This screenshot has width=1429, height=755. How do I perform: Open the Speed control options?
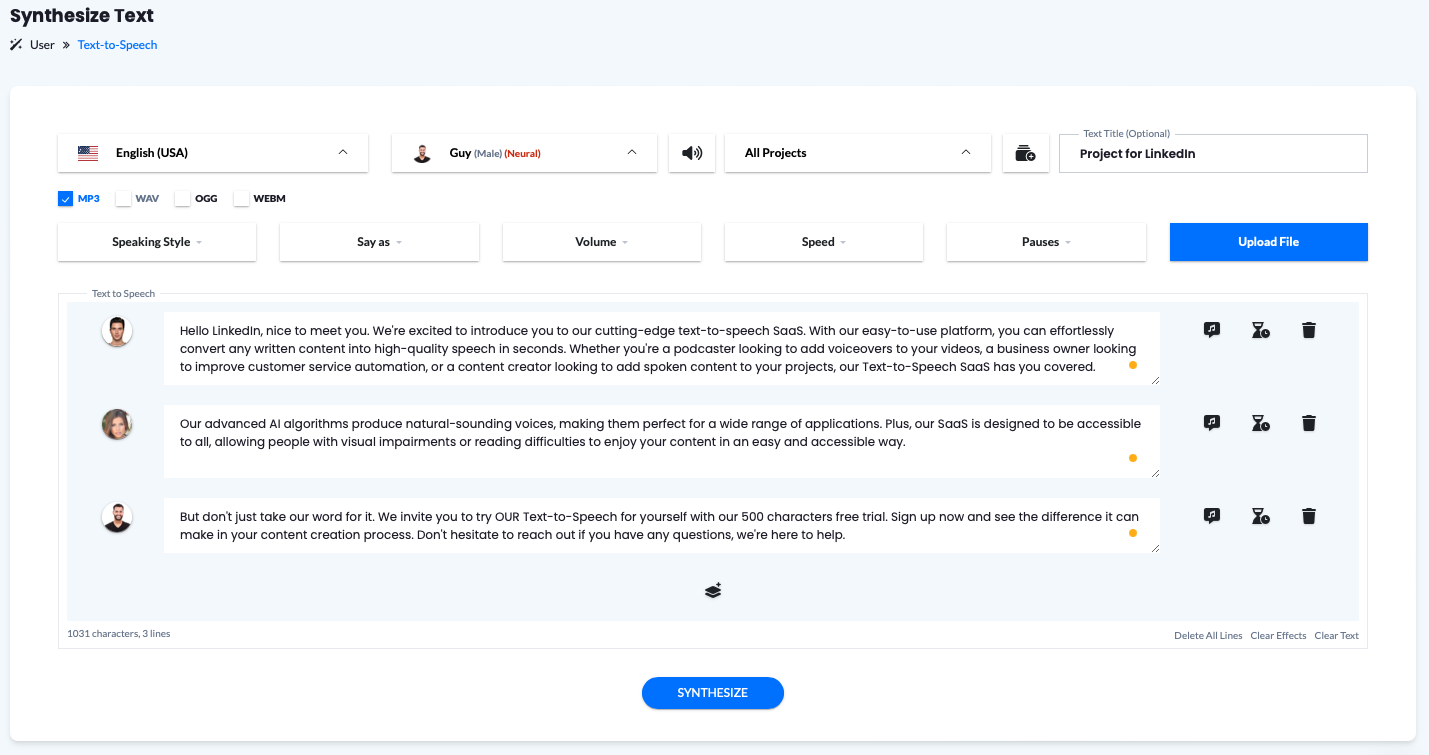coord(823,241)
